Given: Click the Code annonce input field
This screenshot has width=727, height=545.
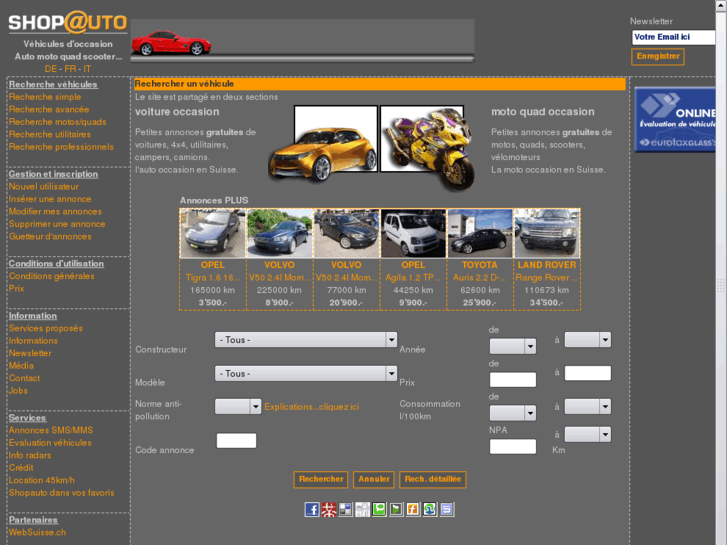Looking at the screenshot, I should pyautogui.click(x=236, y=441).
